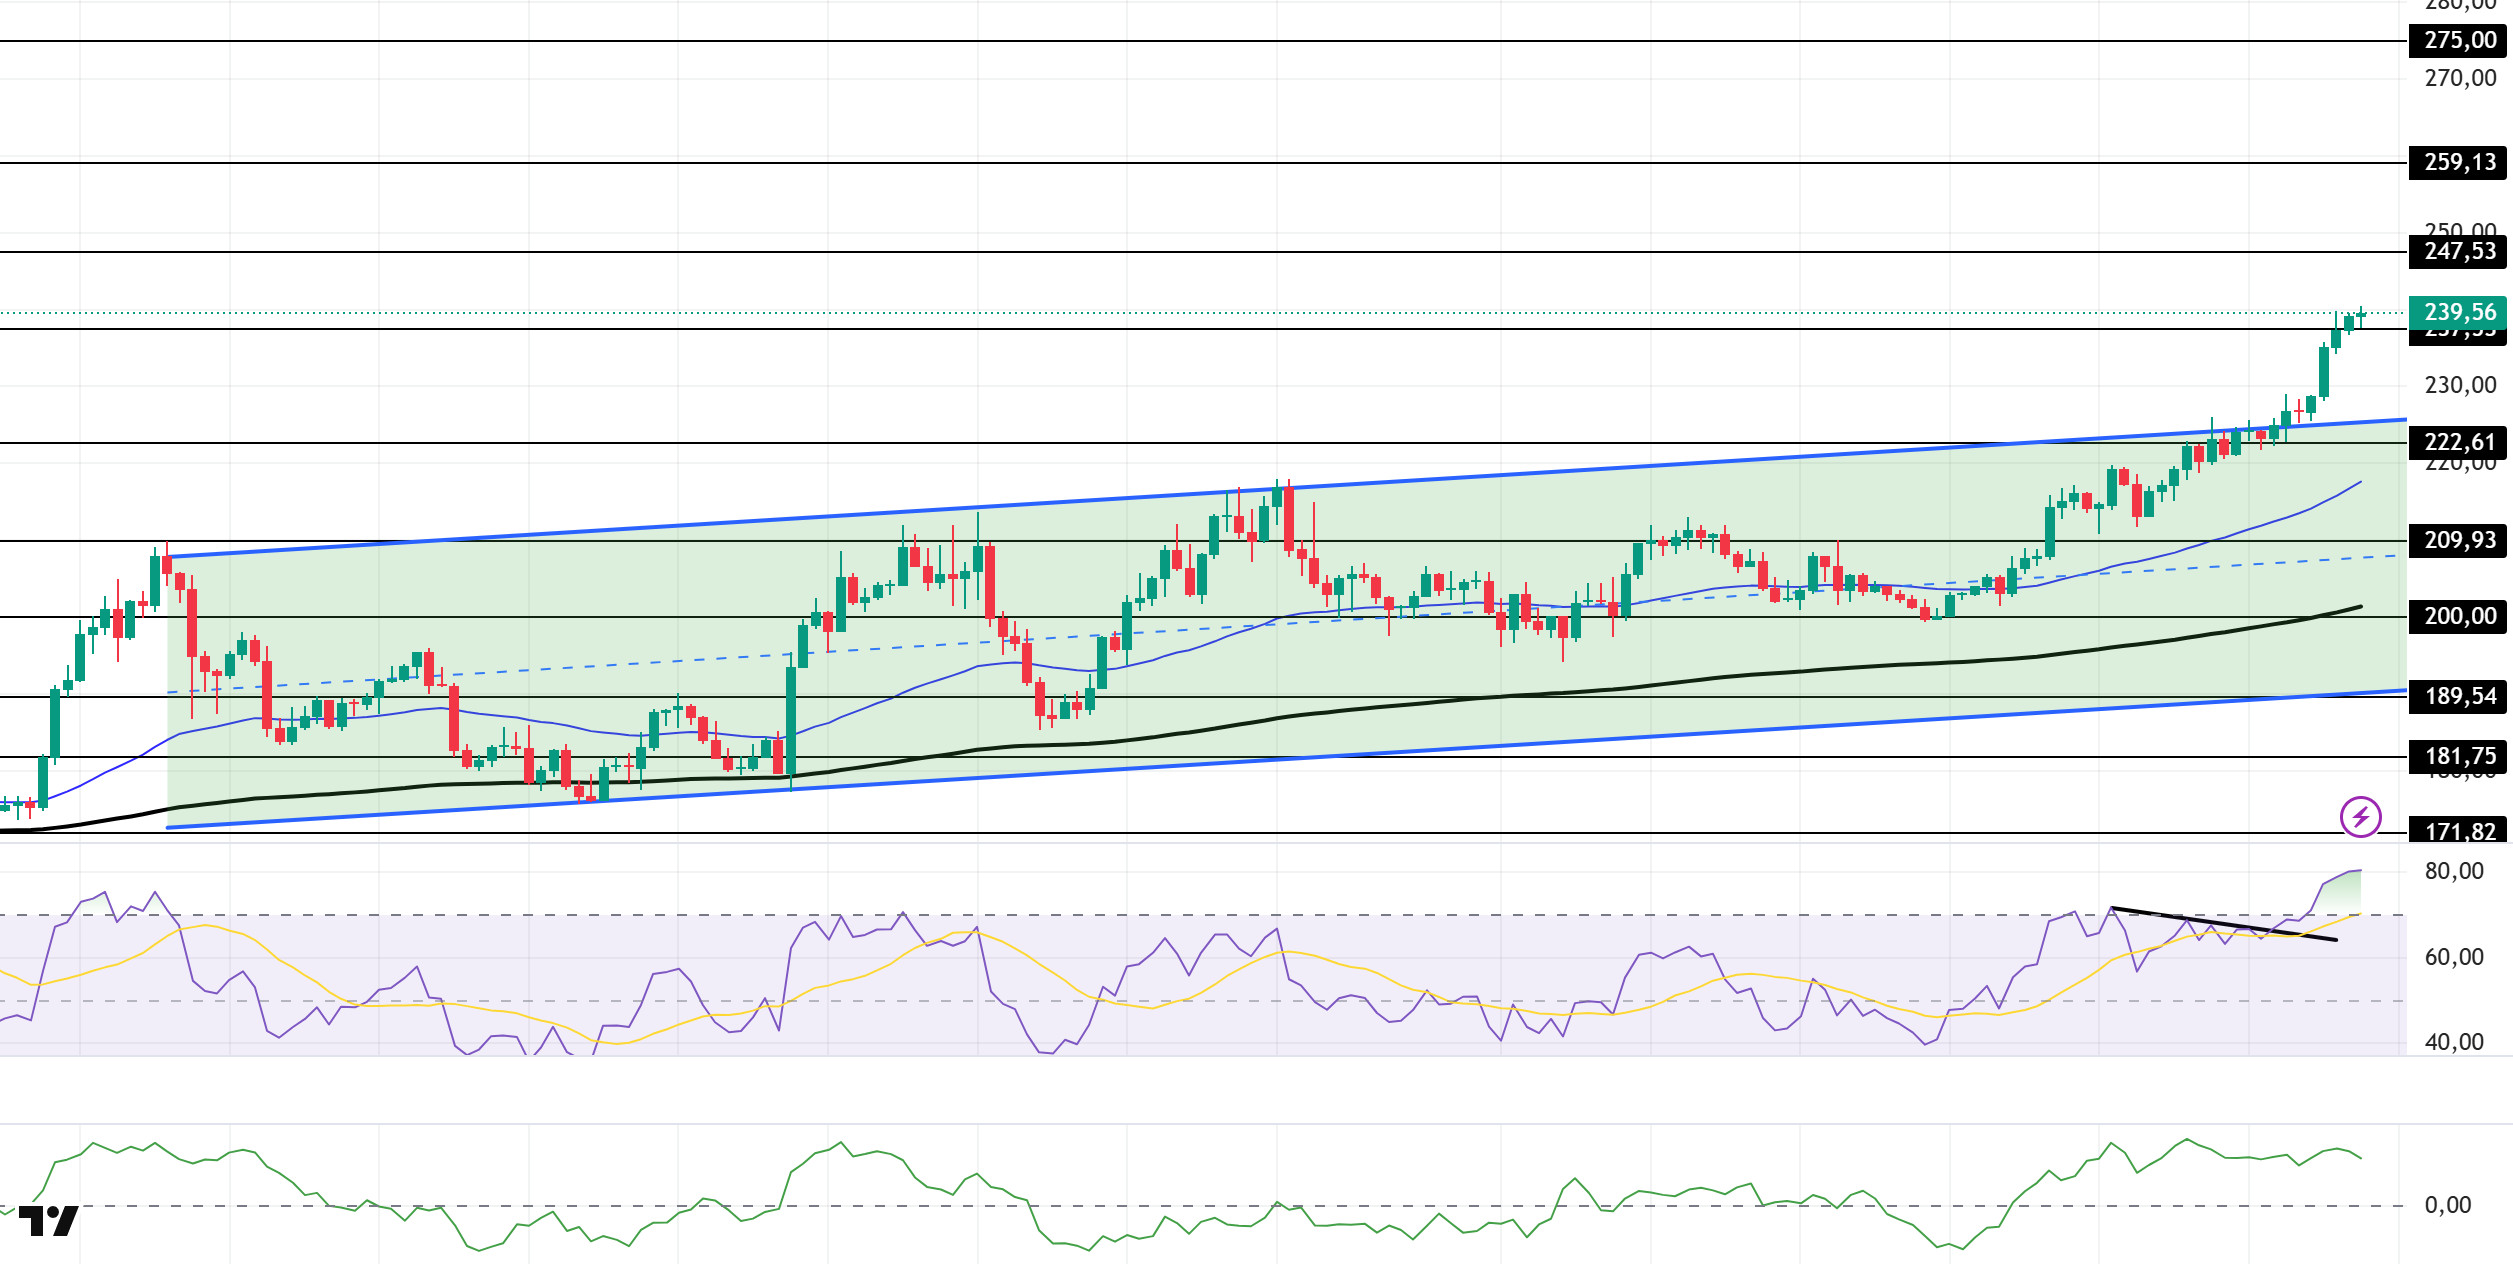This screenshot has width=2513, height=1277.
Task: Select the 200,00 price level label
Action: (x=2459, y=617)
